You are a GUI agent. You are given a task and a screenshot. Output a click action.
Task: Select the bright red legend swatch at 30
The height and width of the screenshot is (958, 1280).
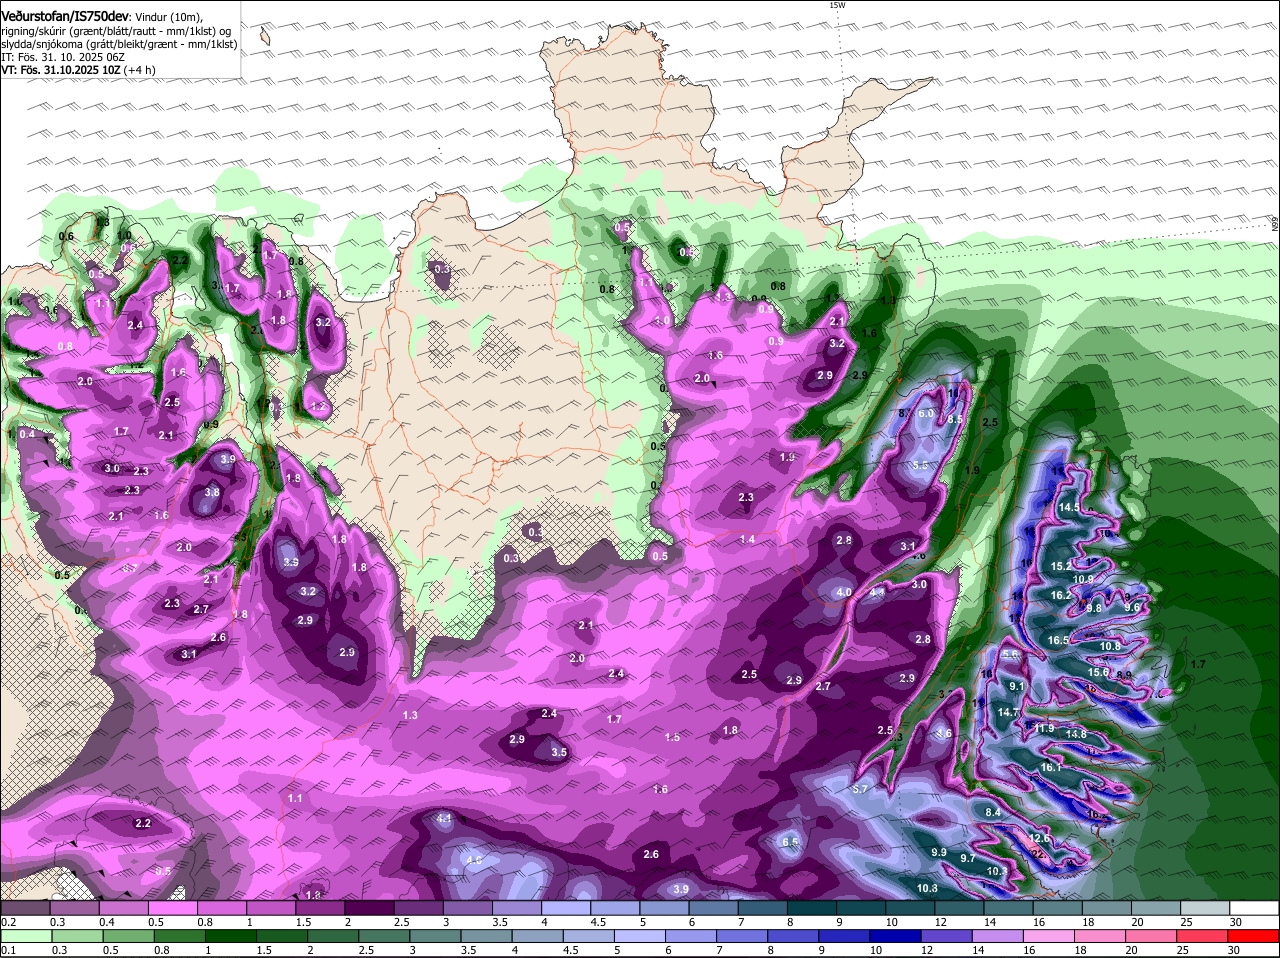tap(1255, 935)
